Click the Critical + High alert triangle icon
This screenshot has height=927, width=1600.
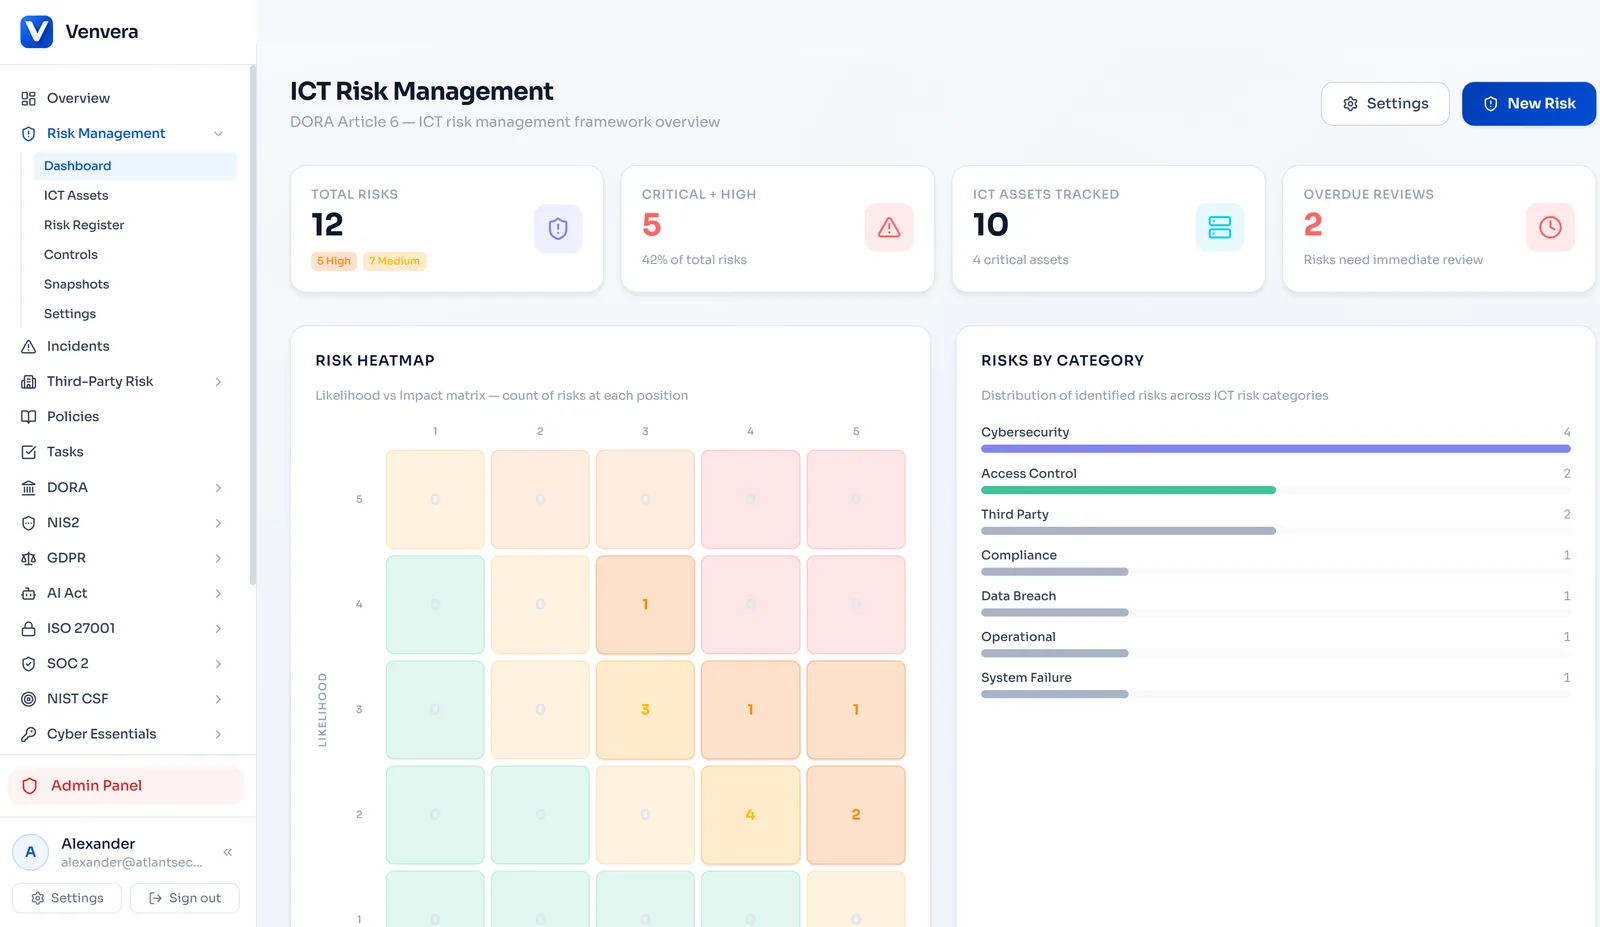(x=889, y=228)
